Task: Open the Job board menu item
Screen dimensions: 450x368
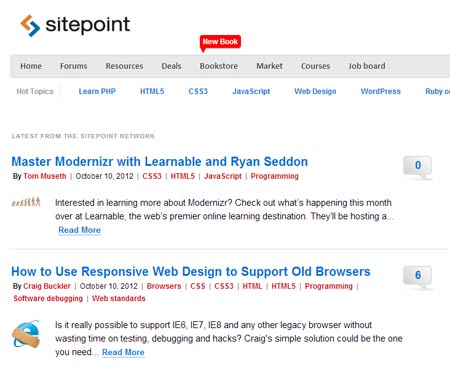Action: (x=367, y=66)
